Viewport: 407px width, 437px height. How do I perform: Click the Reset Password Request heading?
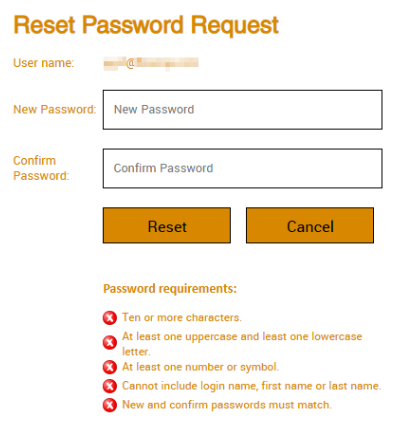(146, 26)
